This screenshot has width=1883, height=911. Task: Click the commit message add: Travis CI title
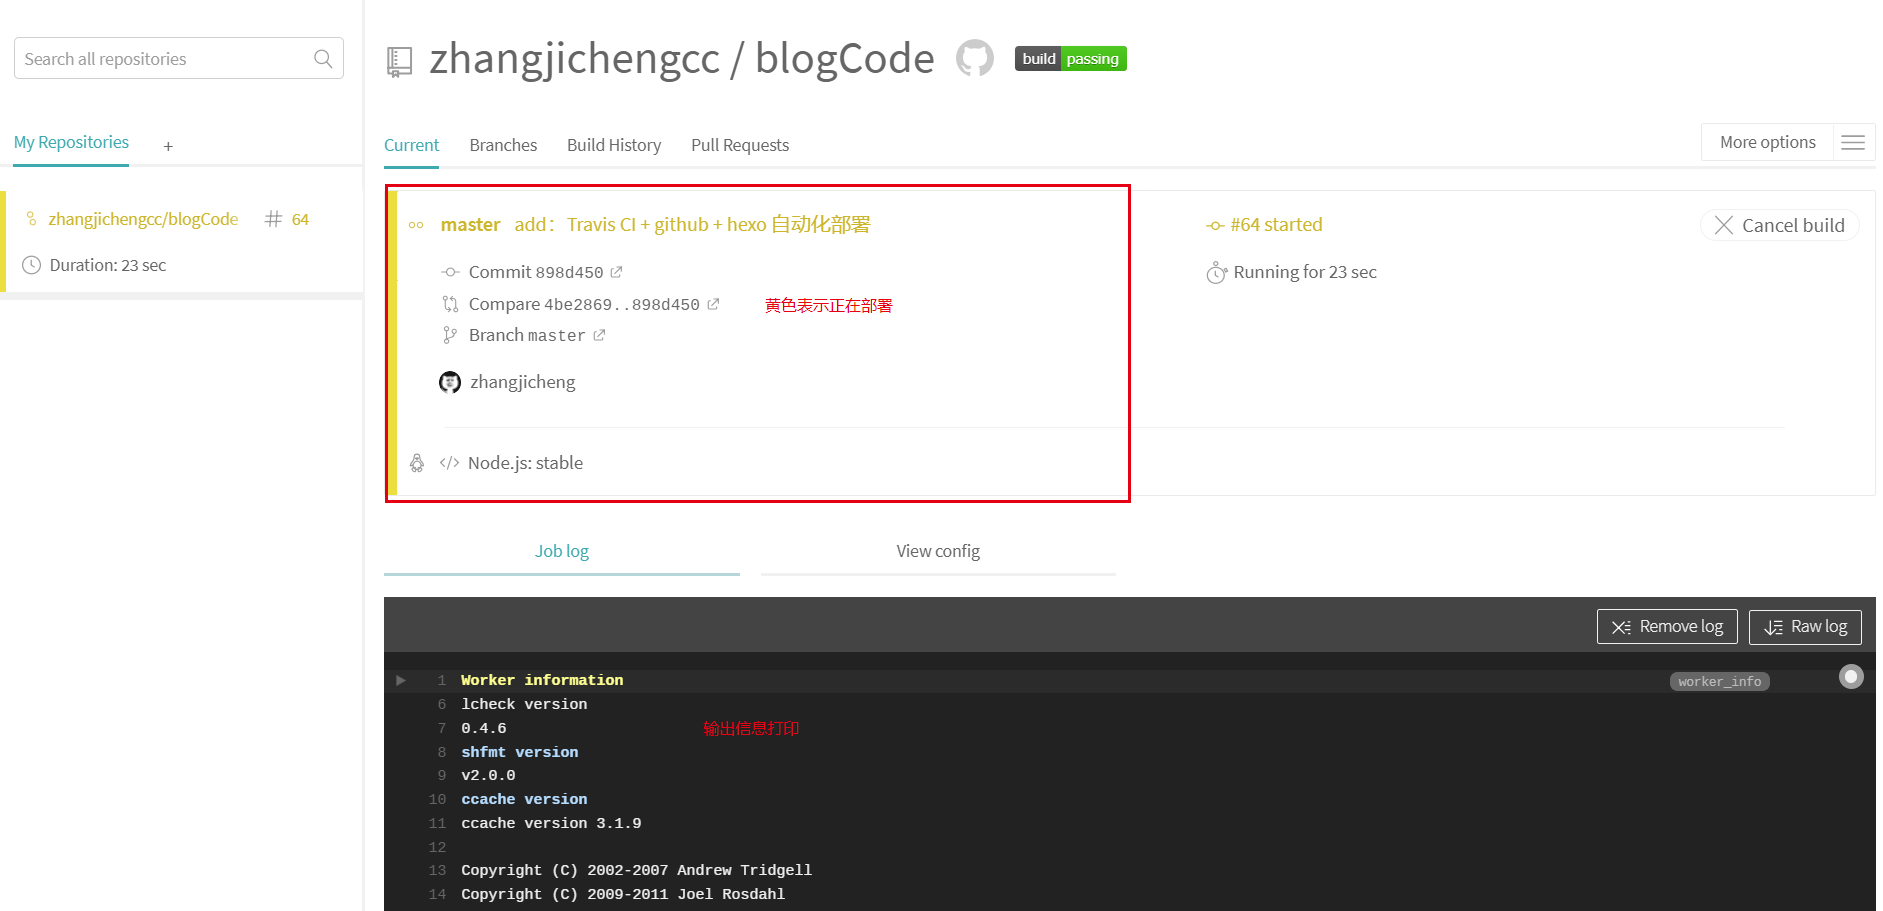[692, 225]
